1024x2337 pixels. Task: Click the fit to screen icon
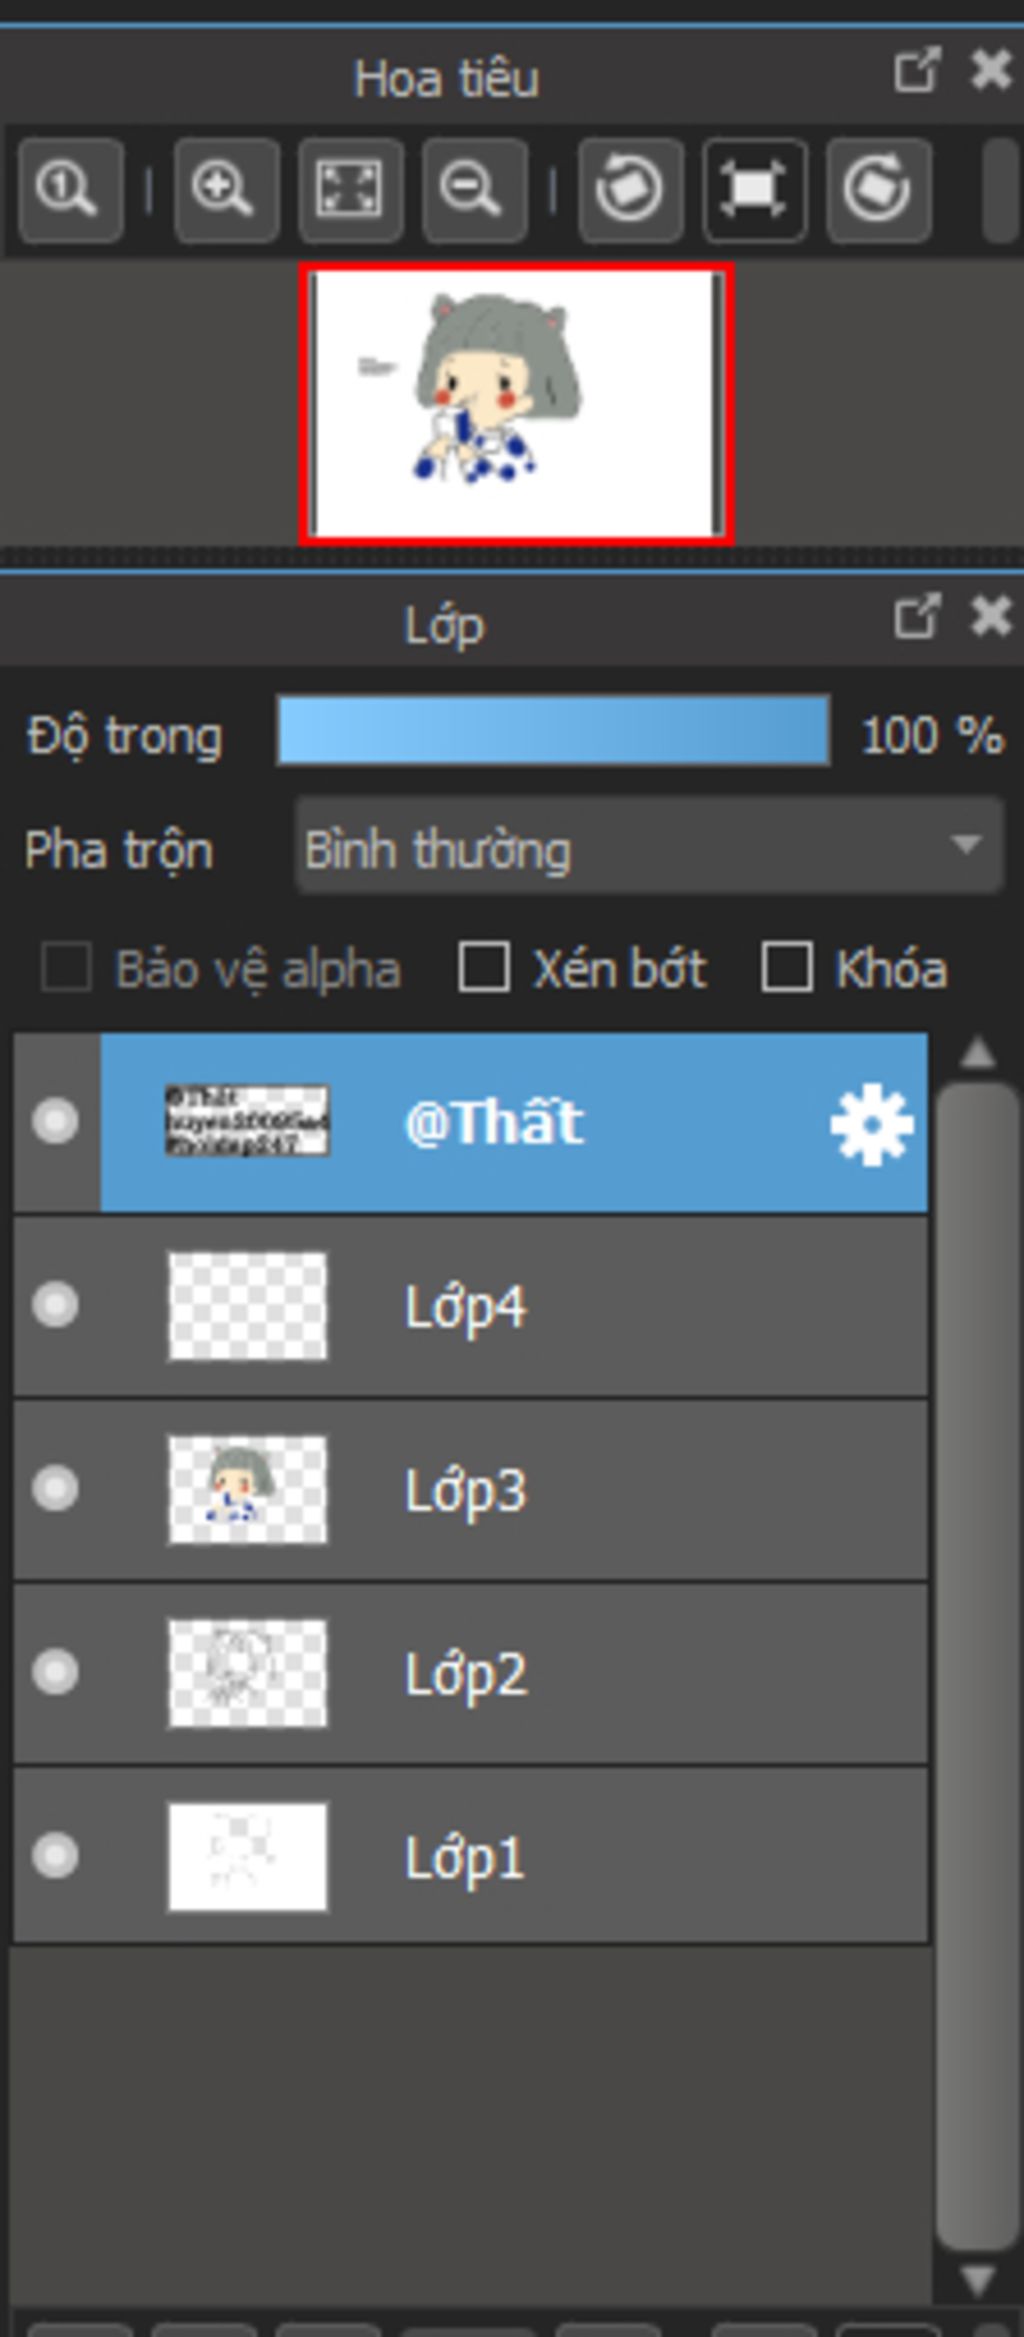click(x=350, y=190)
